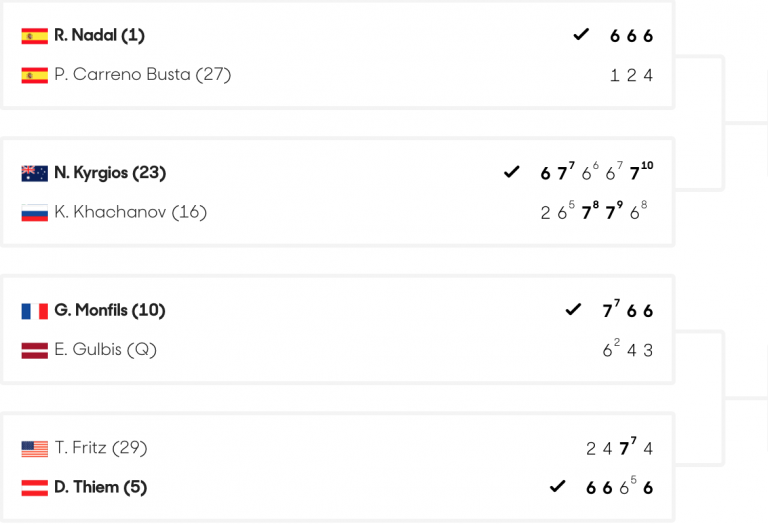This screenshot has height=524, width=768.
Task: Click the USA flag beside T. Fritz
Action: 35,449
